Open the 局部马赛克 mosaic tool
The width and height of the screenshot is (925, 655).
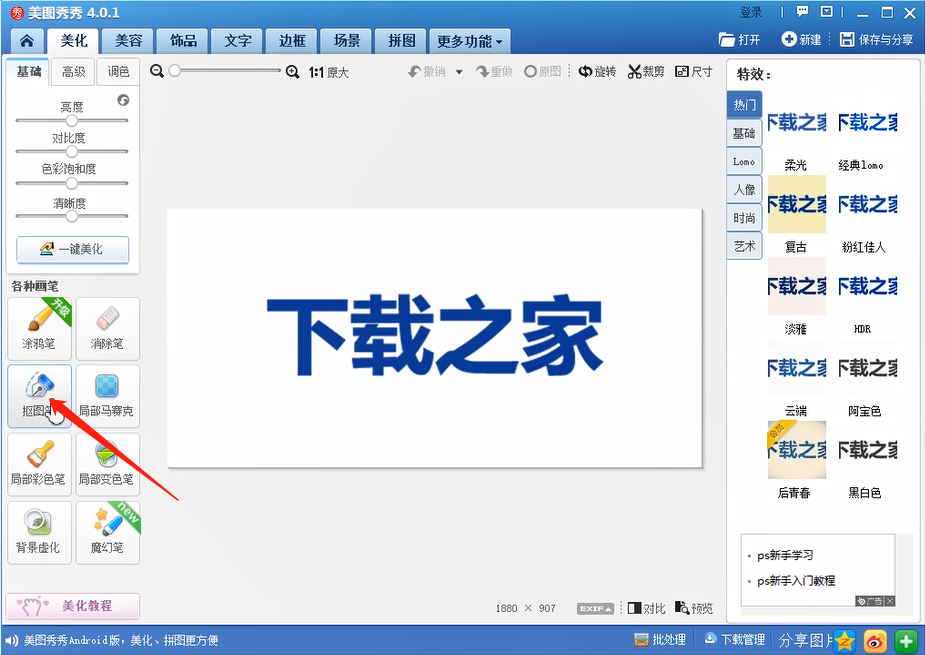coord(107,396)
